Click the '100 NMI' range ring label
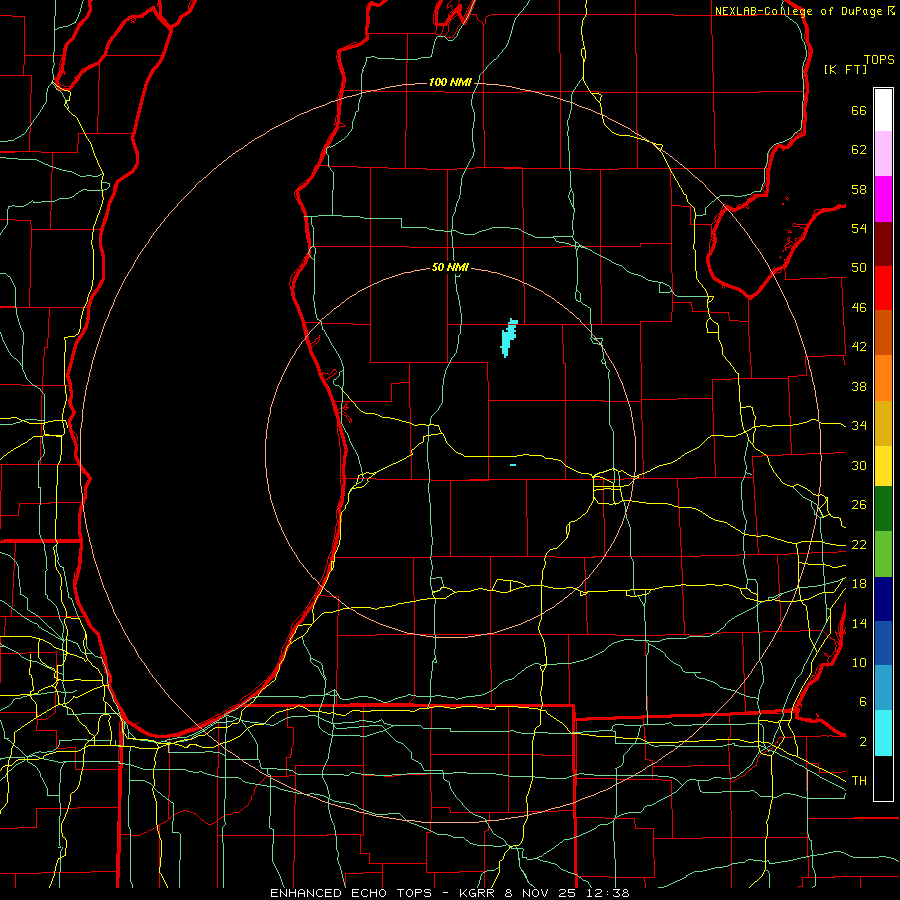The width and height of the screenshot is (900, 900). pos(450,83)
